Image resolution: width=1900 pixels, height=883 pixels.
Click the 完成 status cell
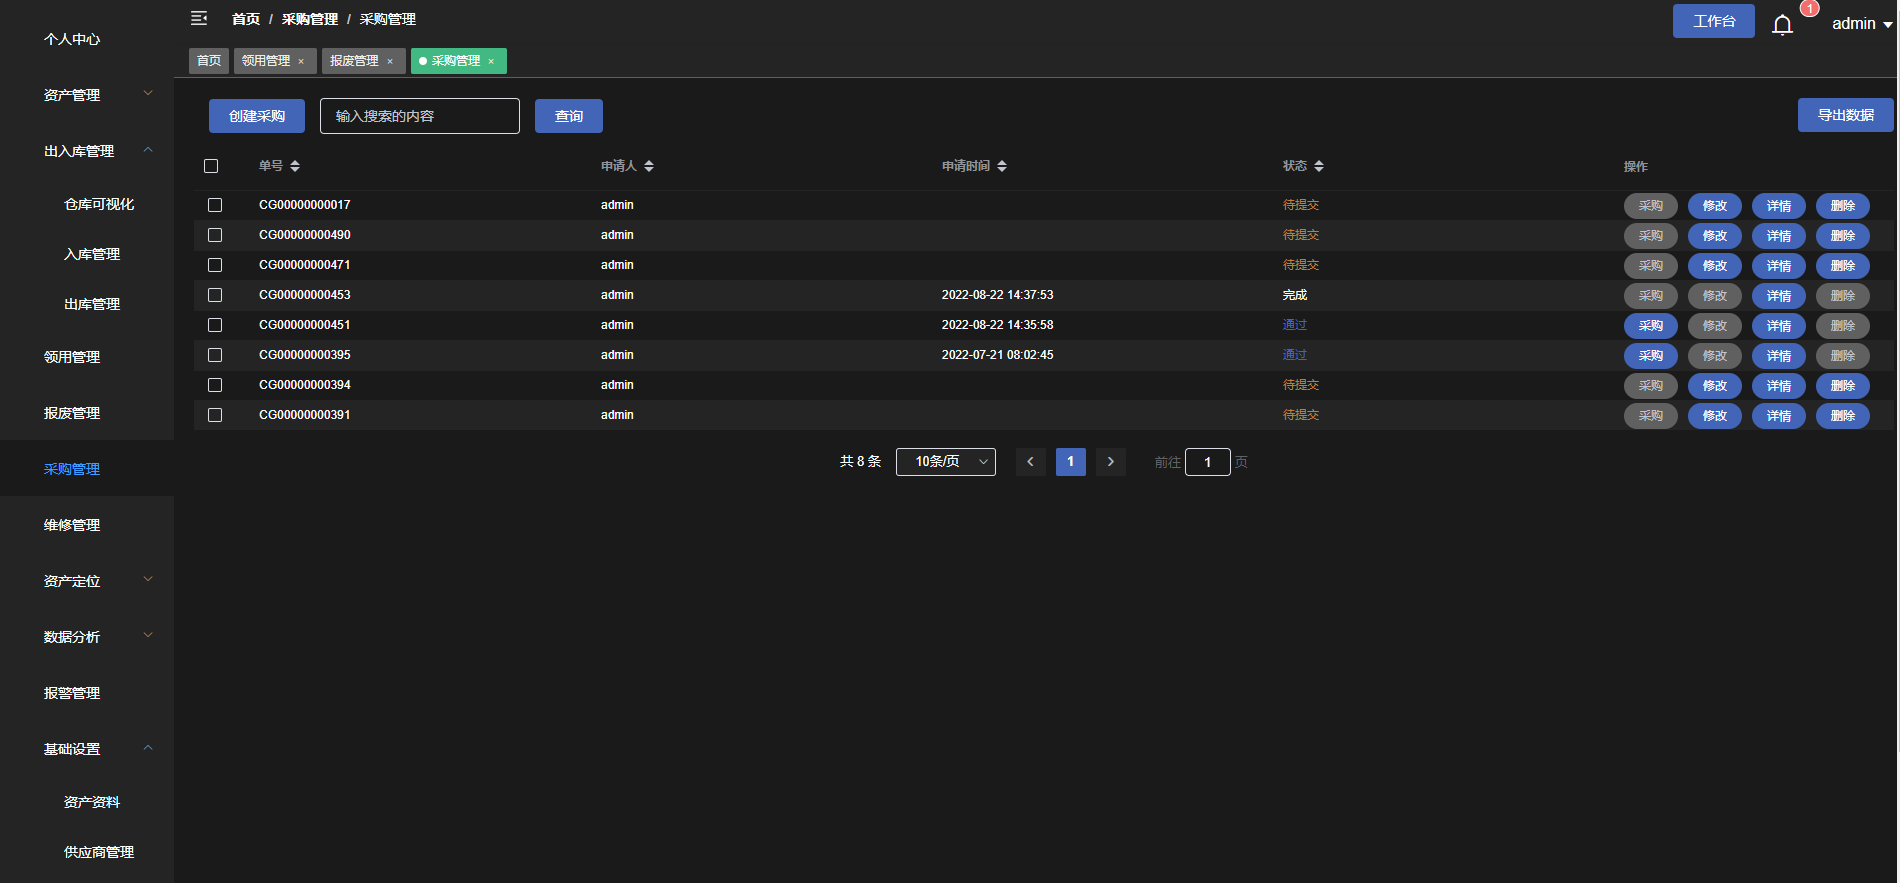pyautogui.click(x=1295, y=295)
